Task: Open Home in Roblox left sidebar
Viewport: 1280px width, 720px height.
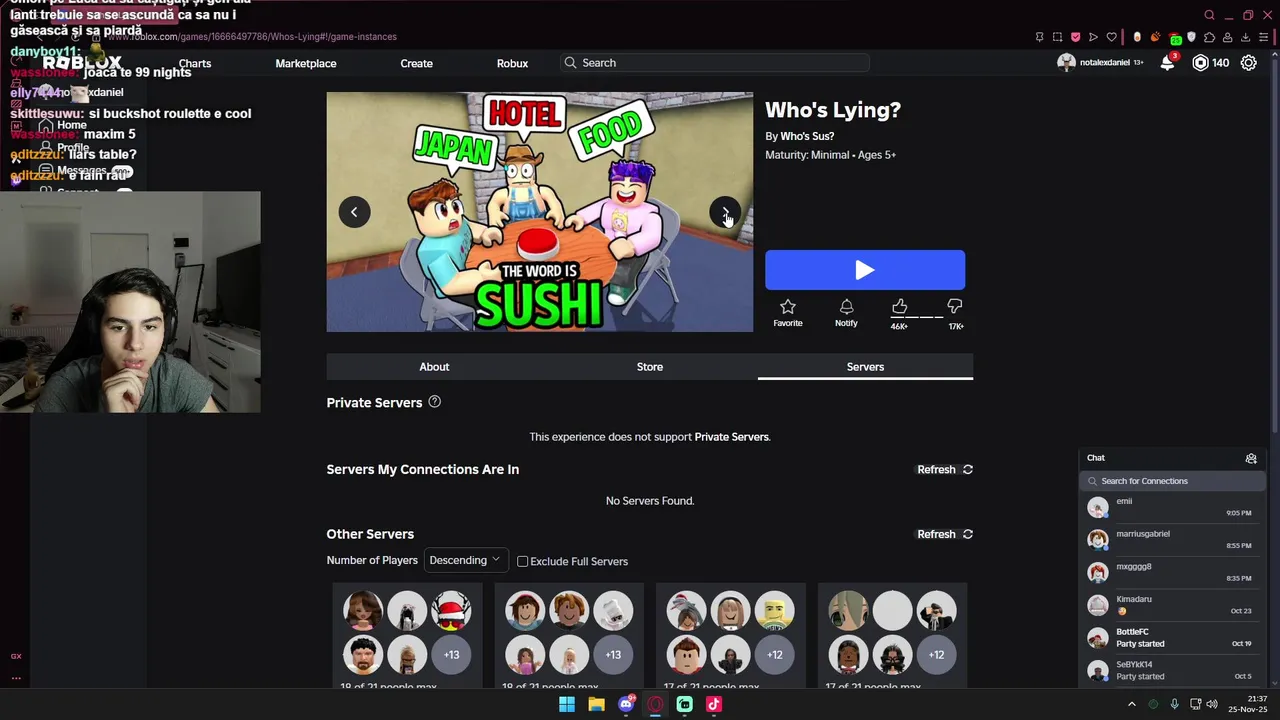Action: pos(63,126)
